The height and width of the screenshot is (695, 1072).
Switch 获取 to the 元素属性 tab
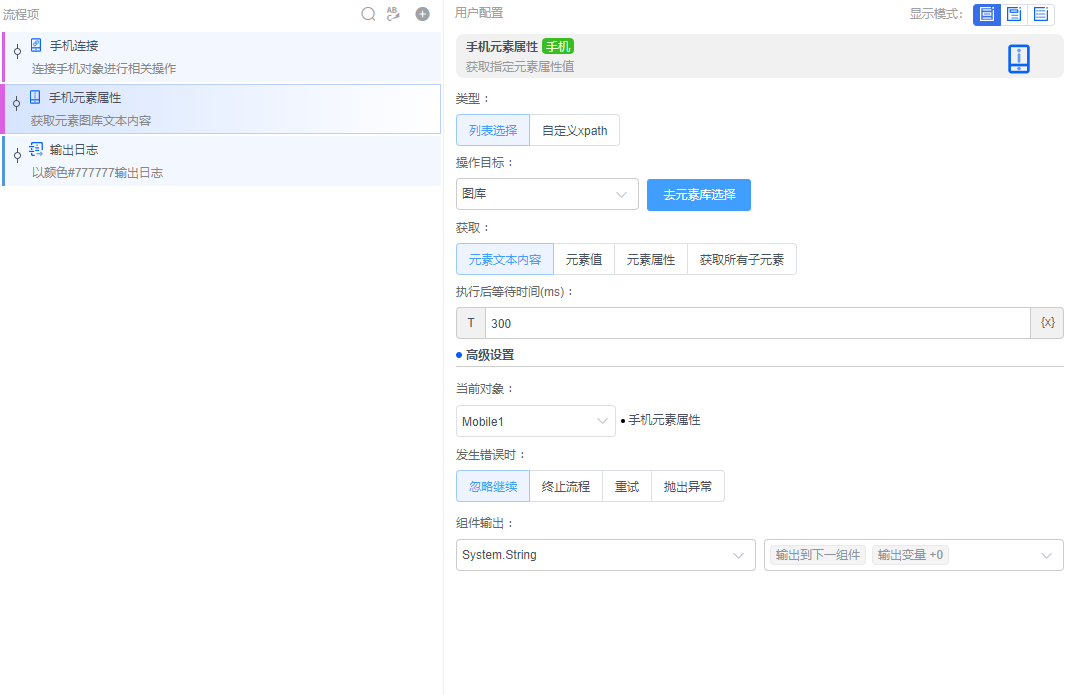pyautogui.click(x=650, y=259)
